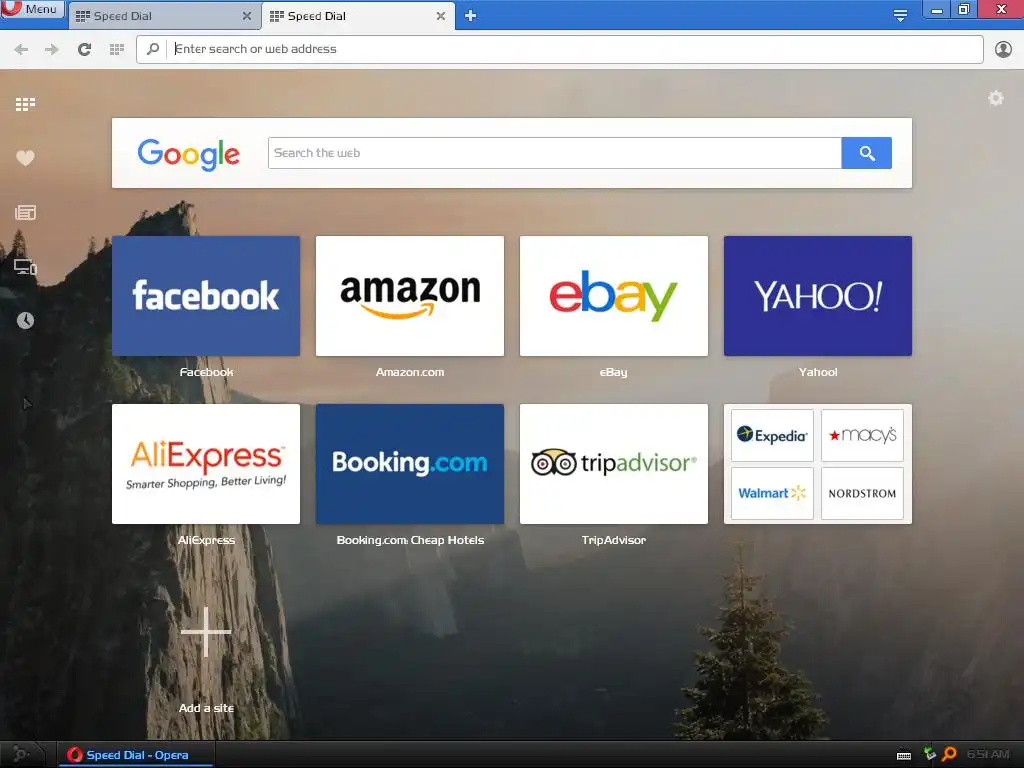Image resolution: width=1024 pixels, height=768 pixels.
Task: Open Walmart in the shopping folder
Action: coord(772,493)
